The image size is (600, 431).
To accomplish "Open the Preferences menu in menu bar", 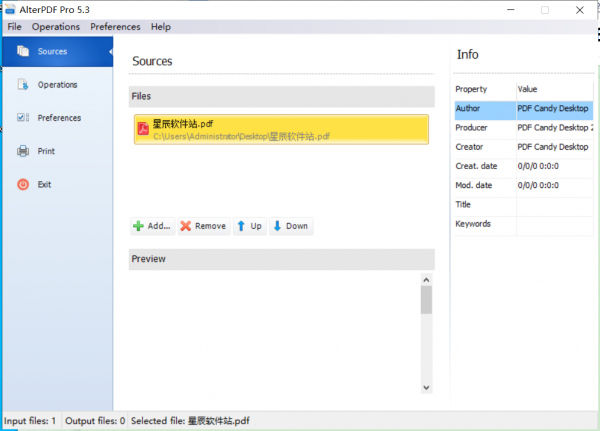I will 115,27.
